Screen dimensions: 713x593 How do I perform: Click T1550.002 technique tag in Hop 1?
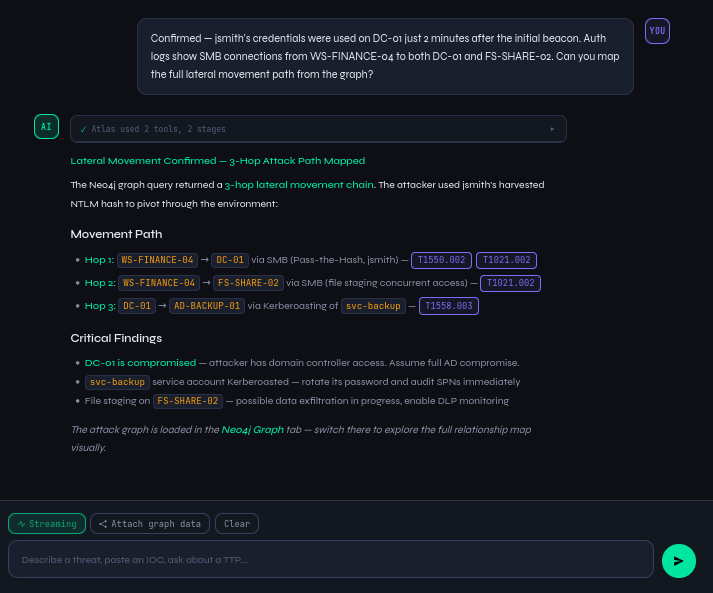pyautogui.click(x=441, y=260)
